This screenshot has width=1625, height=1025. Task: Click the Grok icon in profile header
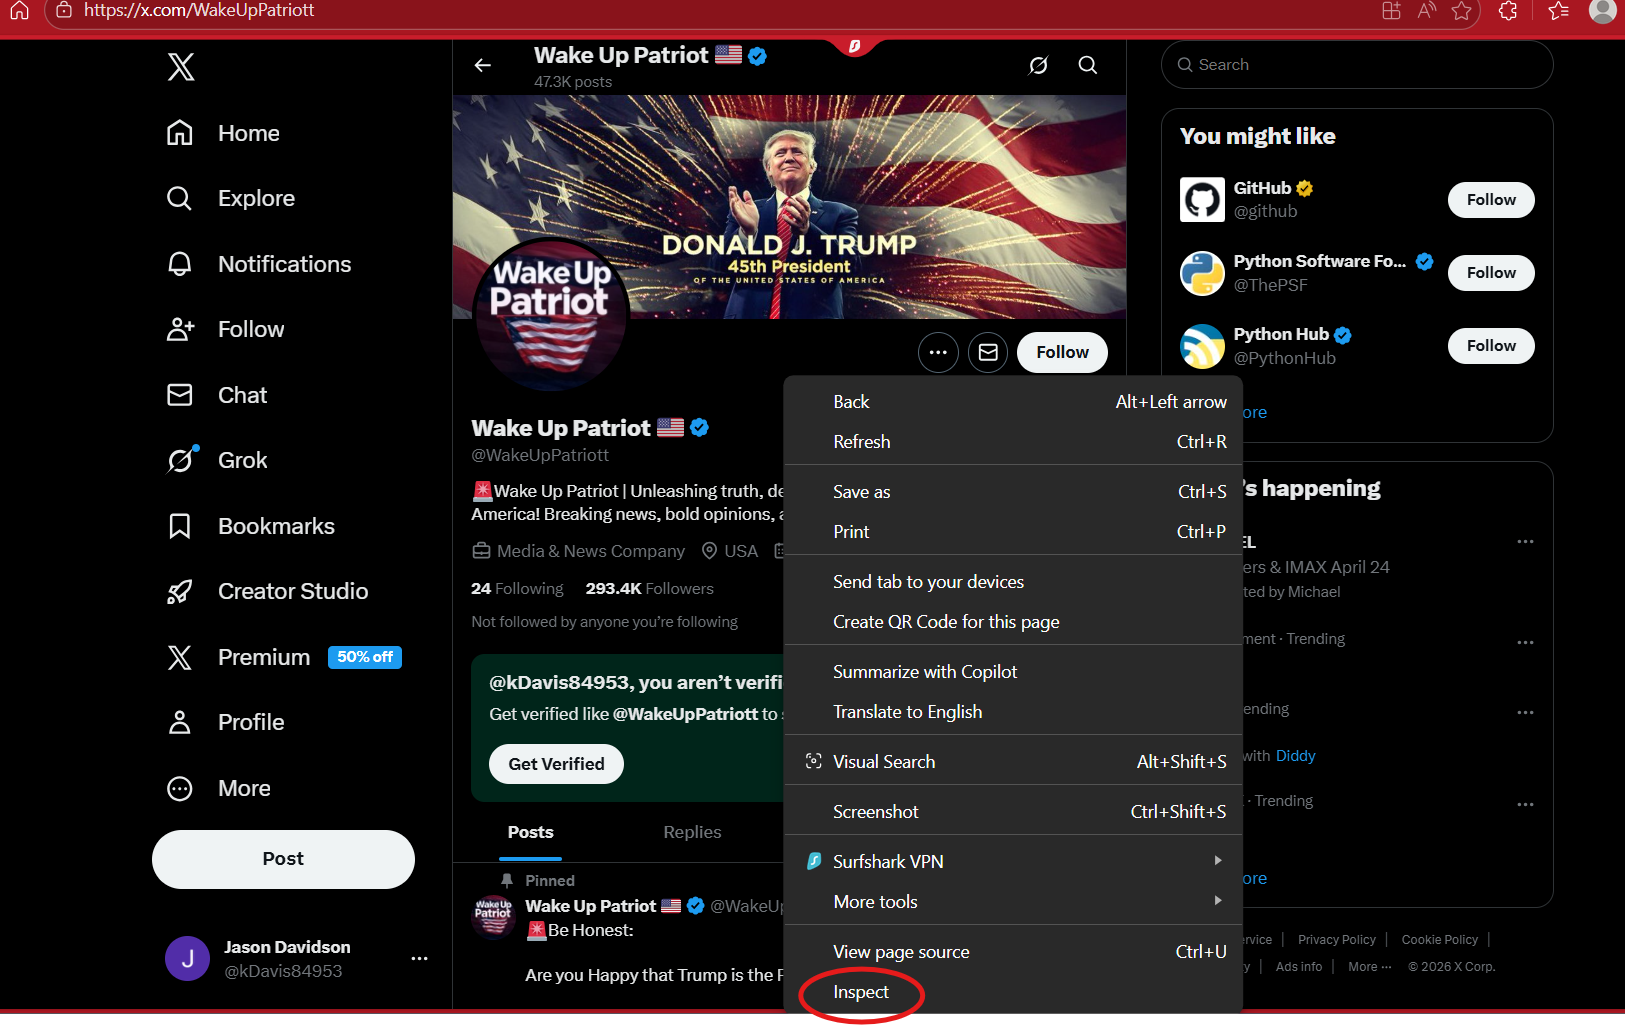click(1039, 65)
